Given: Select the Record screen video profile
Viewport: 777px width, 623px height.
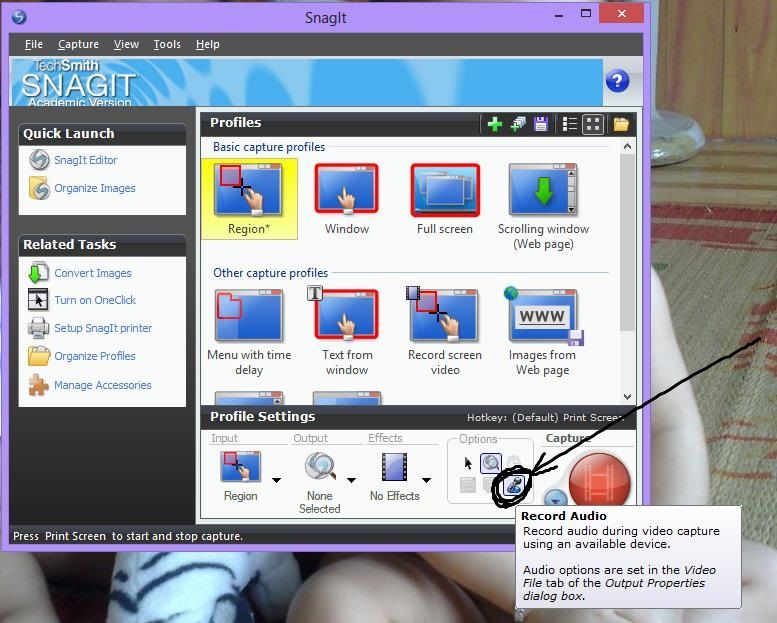Looking at the screenshot, I should (444, 333).
